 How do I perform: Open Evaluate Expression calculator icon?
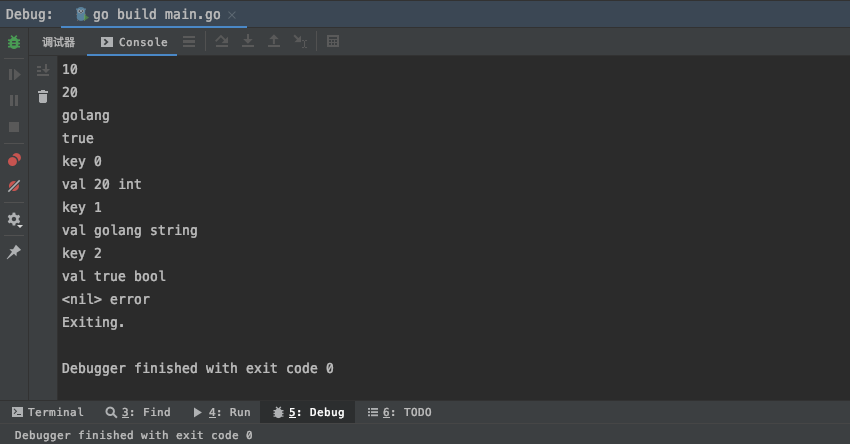(333, 42)
